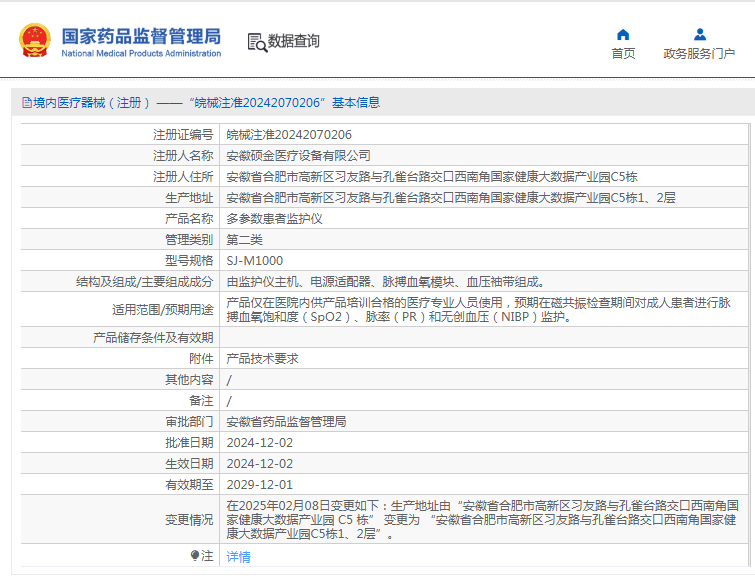This screenshot has height=579, width=755.
Task: Click the 适用范围/预期用途 label
Action: point(163,310)
